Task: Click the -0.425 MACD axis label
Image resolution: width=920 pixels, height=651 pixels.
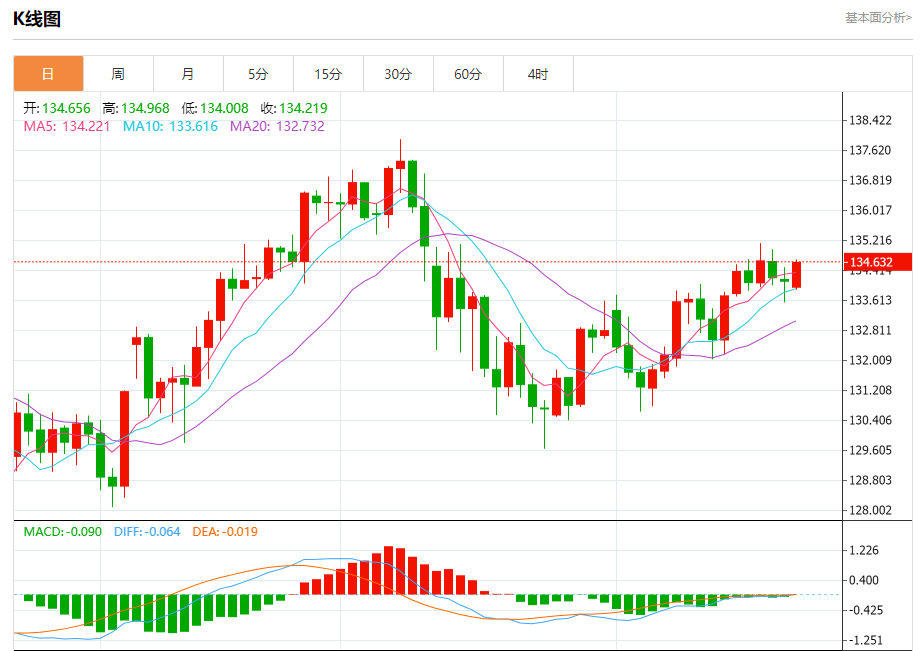Action: point(866,611)
